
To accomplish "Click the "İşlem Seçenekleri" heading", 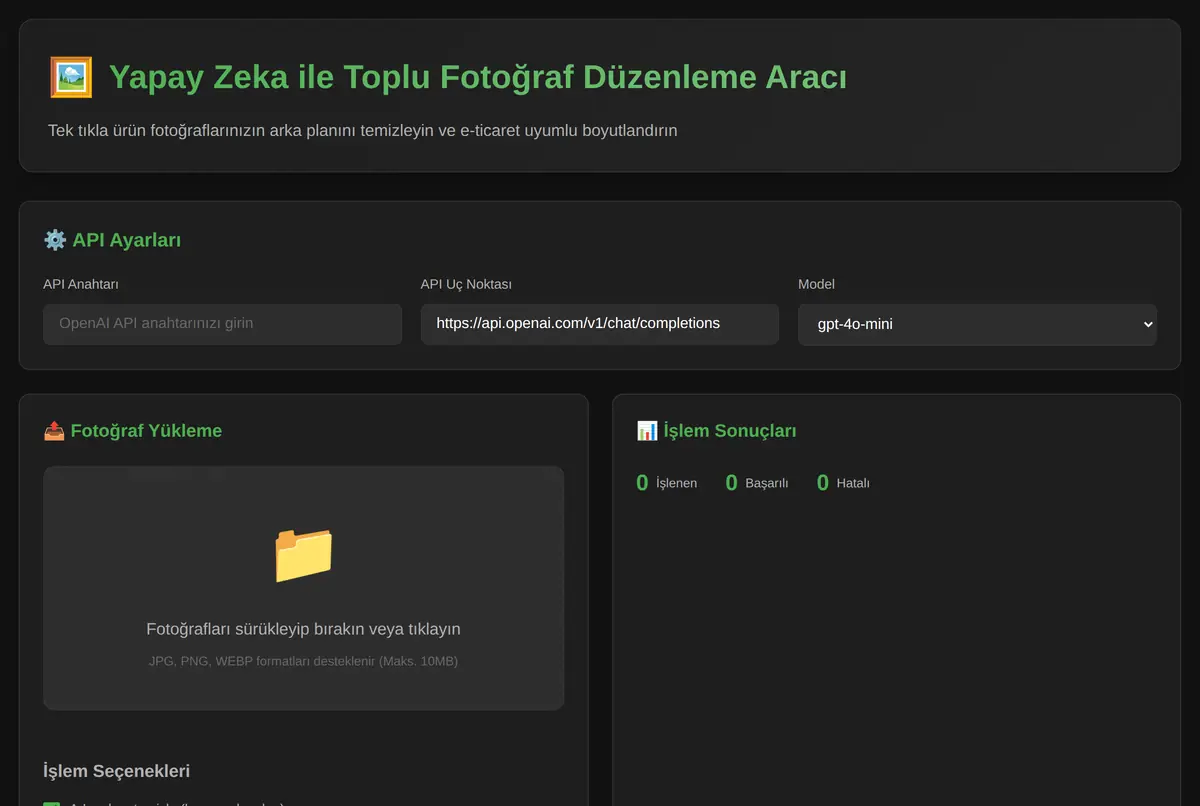I will tap(116, 771).
